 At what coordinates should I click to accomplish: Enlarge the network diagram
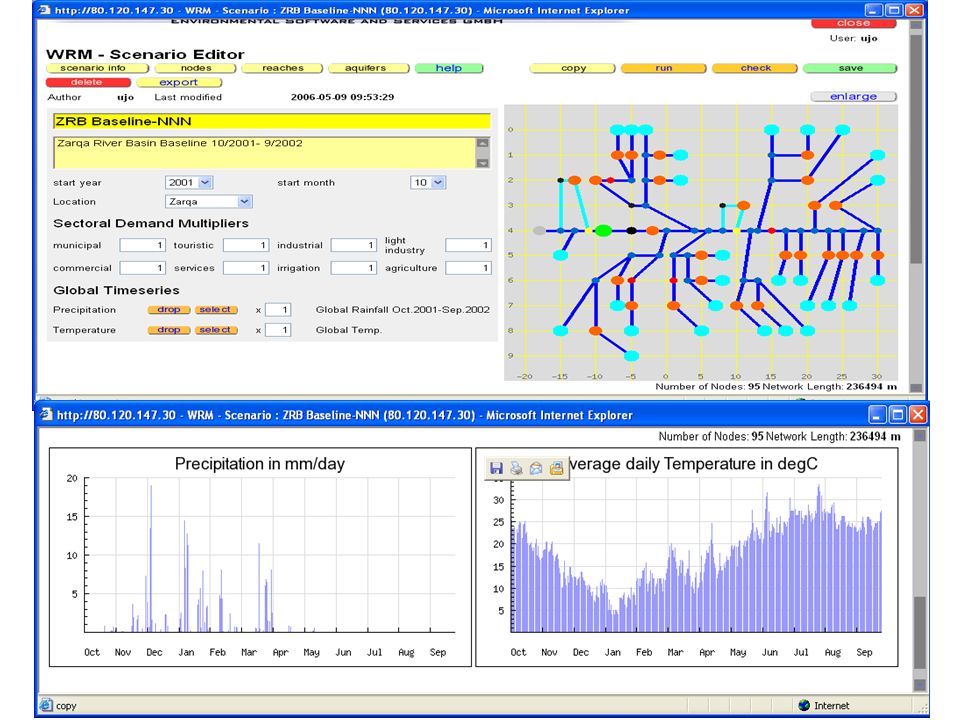click(x=853, y=96)
